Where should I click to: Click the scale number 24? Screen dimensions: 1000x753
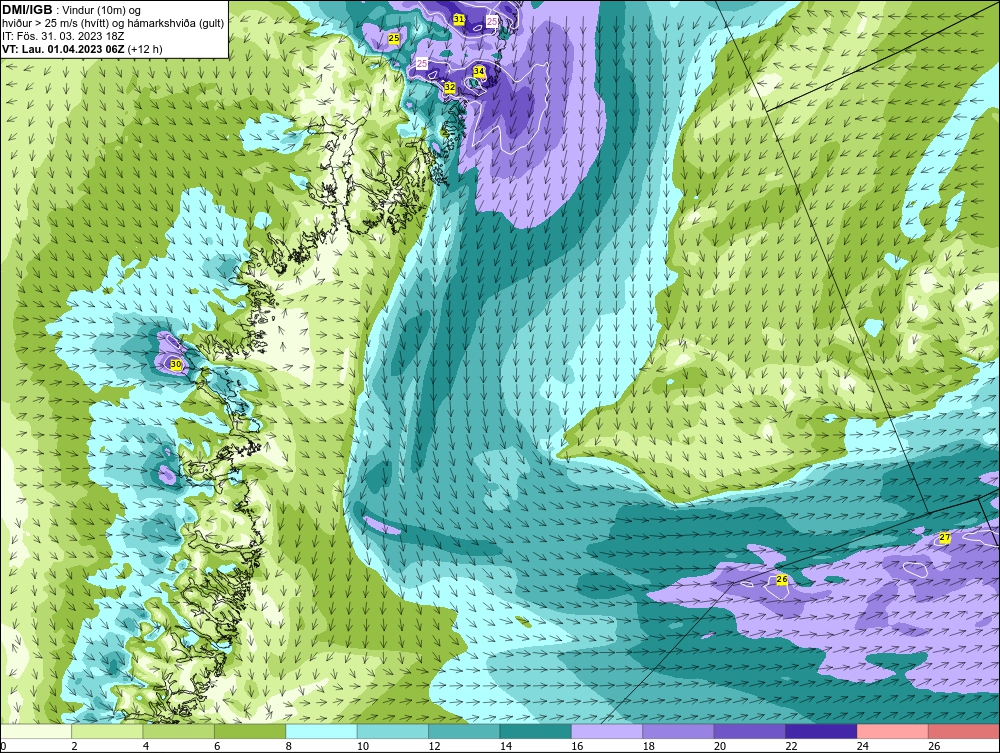[x=863, y=746]
